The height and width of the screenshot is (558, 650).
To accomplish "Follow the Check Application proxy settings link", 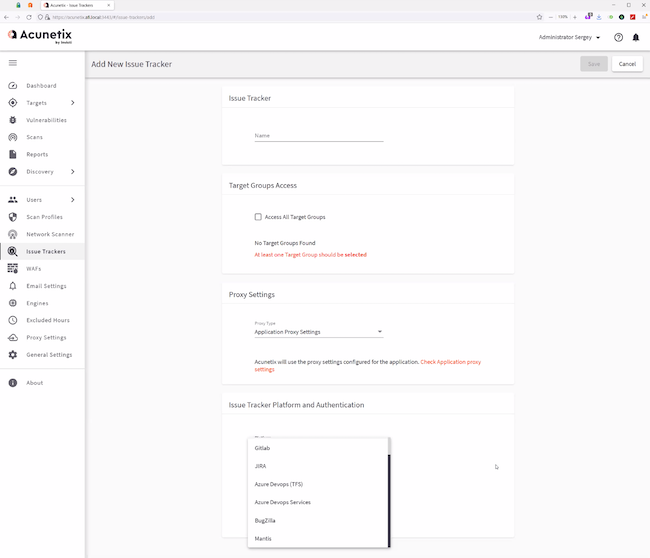I will pyautogui.click(x=450, y=362).
